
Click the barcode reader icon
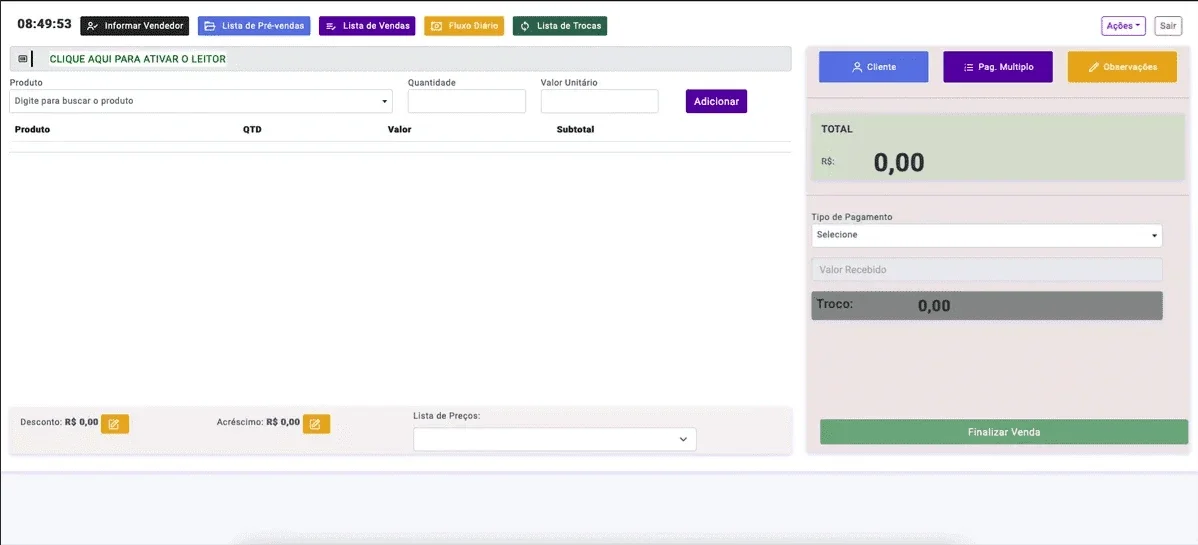coord(22,59)
